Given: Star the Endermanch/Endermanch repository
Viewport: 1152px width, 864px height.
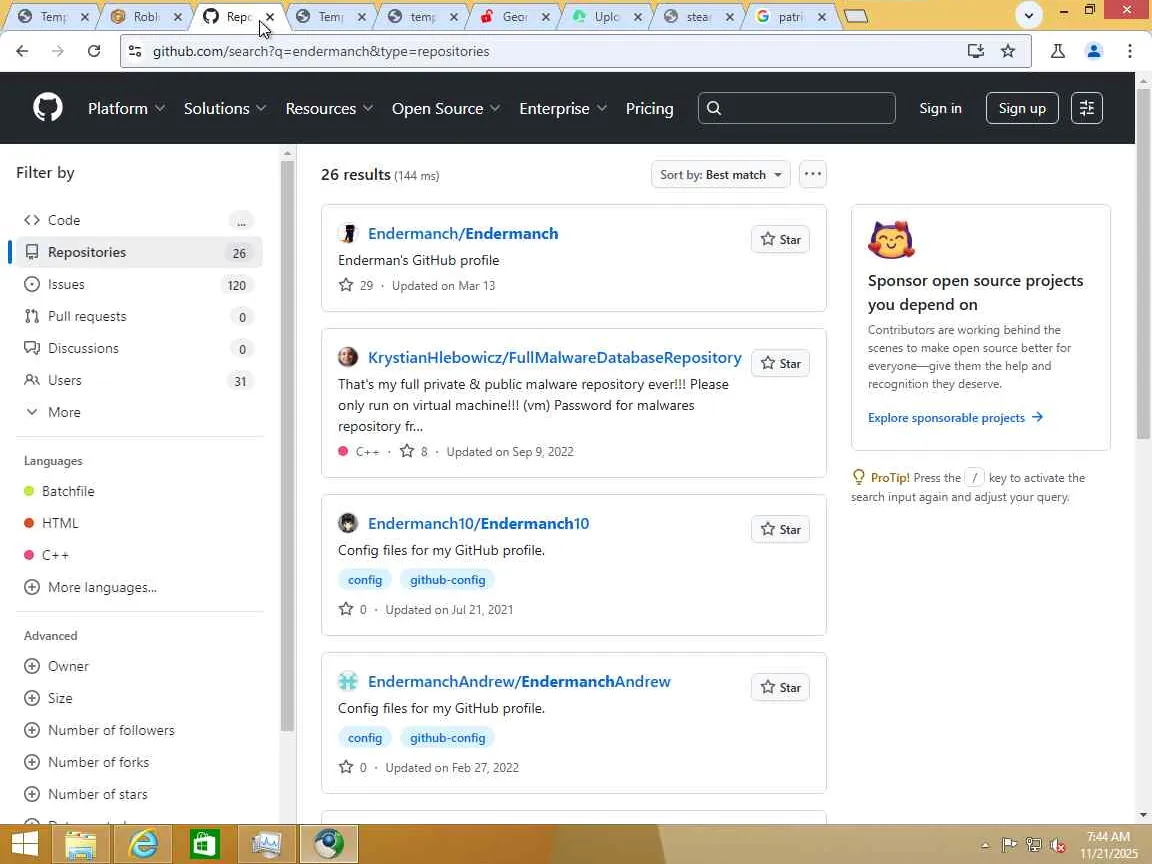Looking at the screenshot, I should point(780,240).
